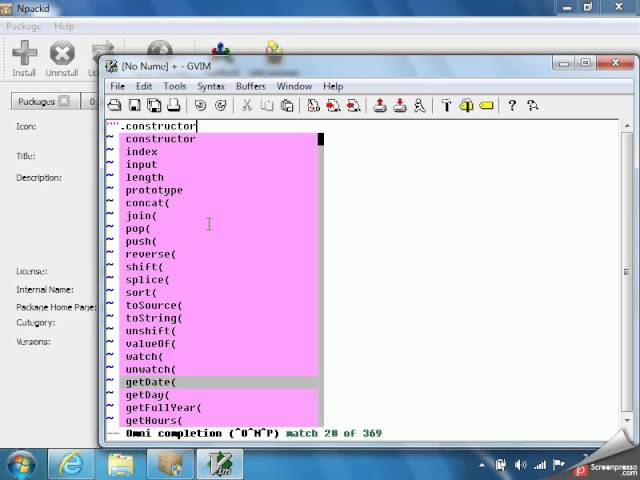Choose 'length' completion entry
This screenshot has width=640, height=480.
tap(218, 178)
